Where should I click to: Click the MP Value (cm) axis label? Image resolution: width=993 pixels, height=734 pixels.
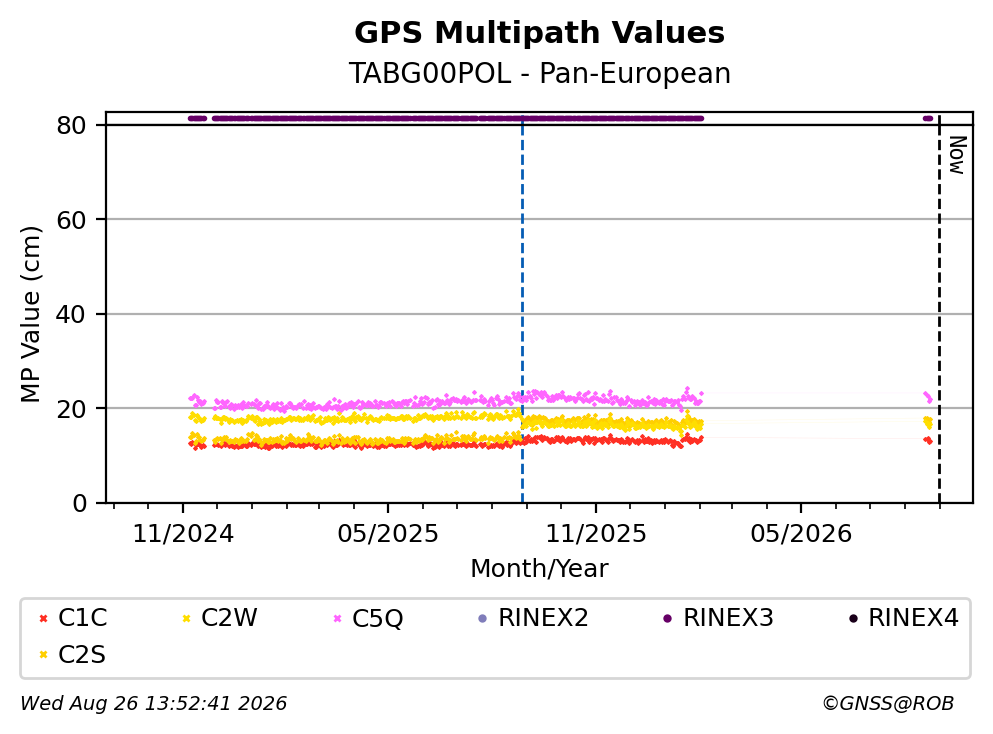click(x=30, y=314)
